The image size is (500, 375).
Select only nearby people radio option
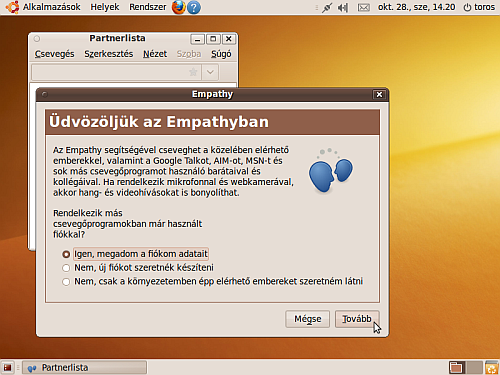(212, 282)
